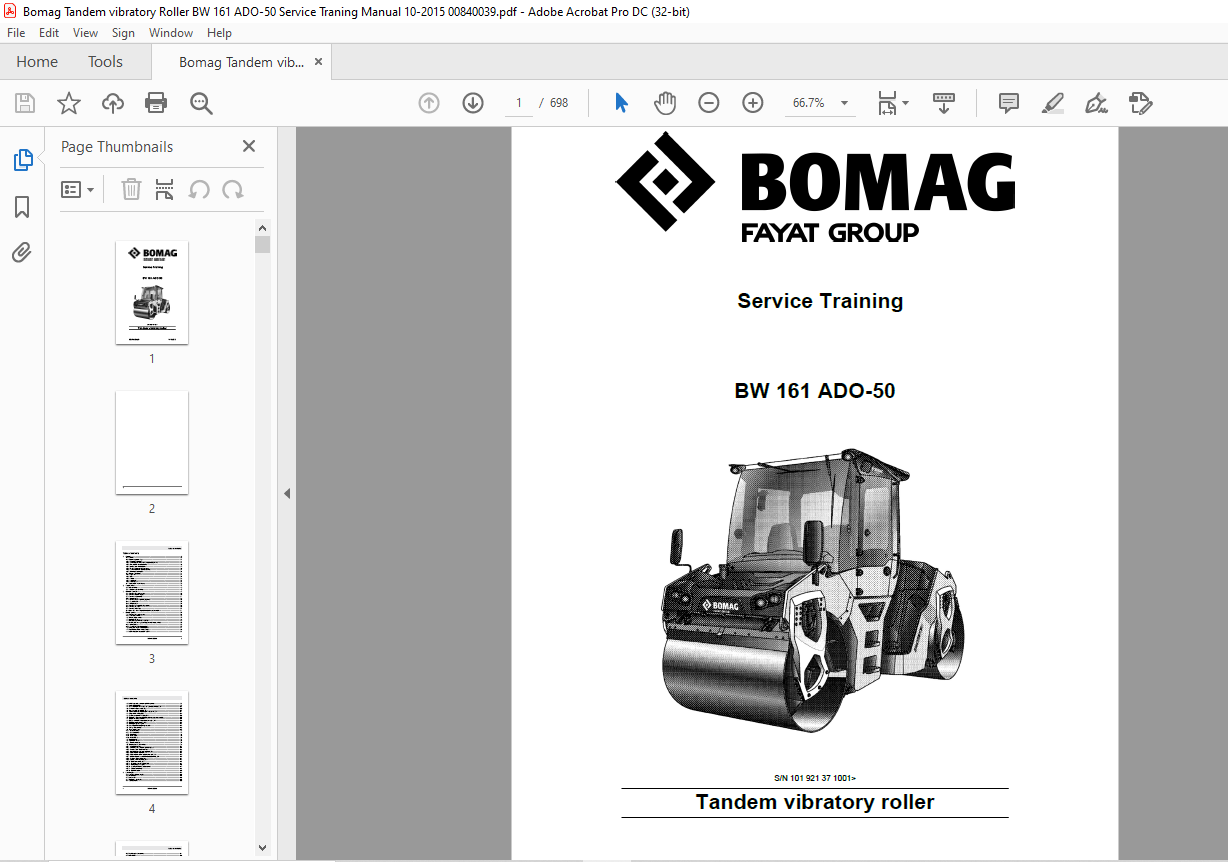
Task: Delete selected page with the trash icon
Action: [131, 189]
